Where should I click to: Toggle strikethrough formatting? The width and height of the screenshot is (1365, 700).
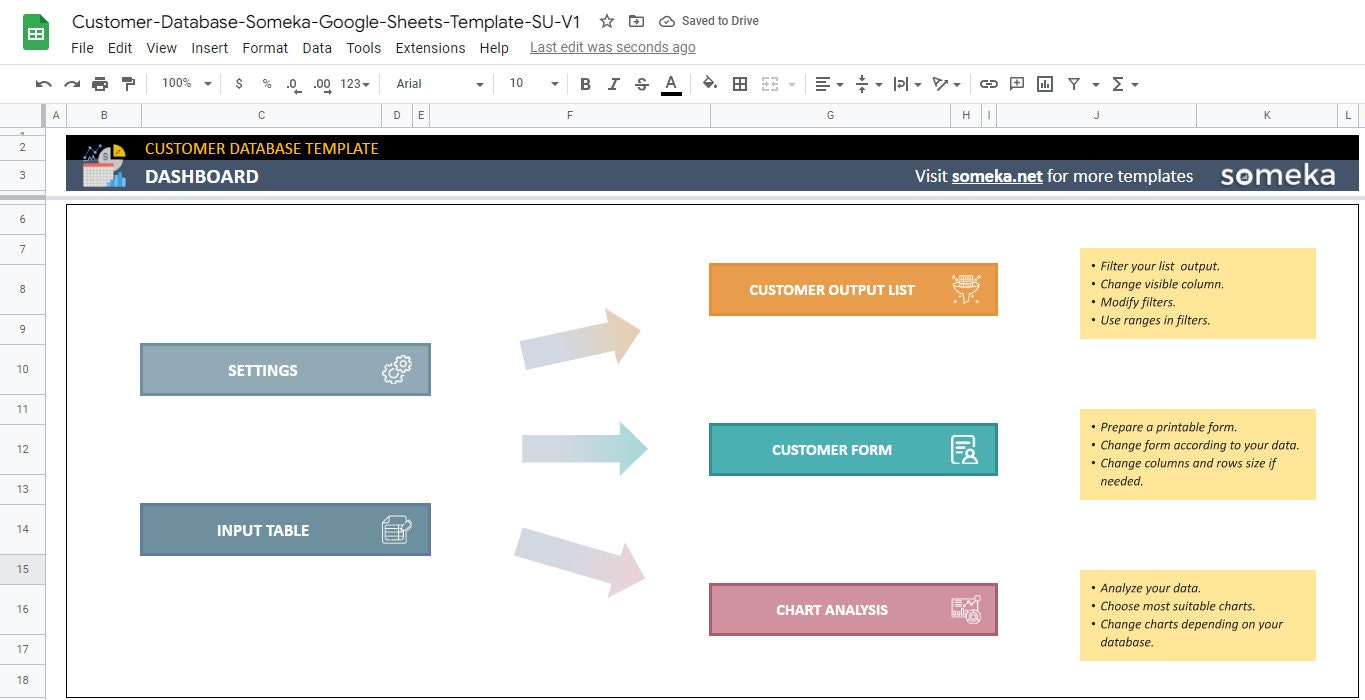point(642,84)
